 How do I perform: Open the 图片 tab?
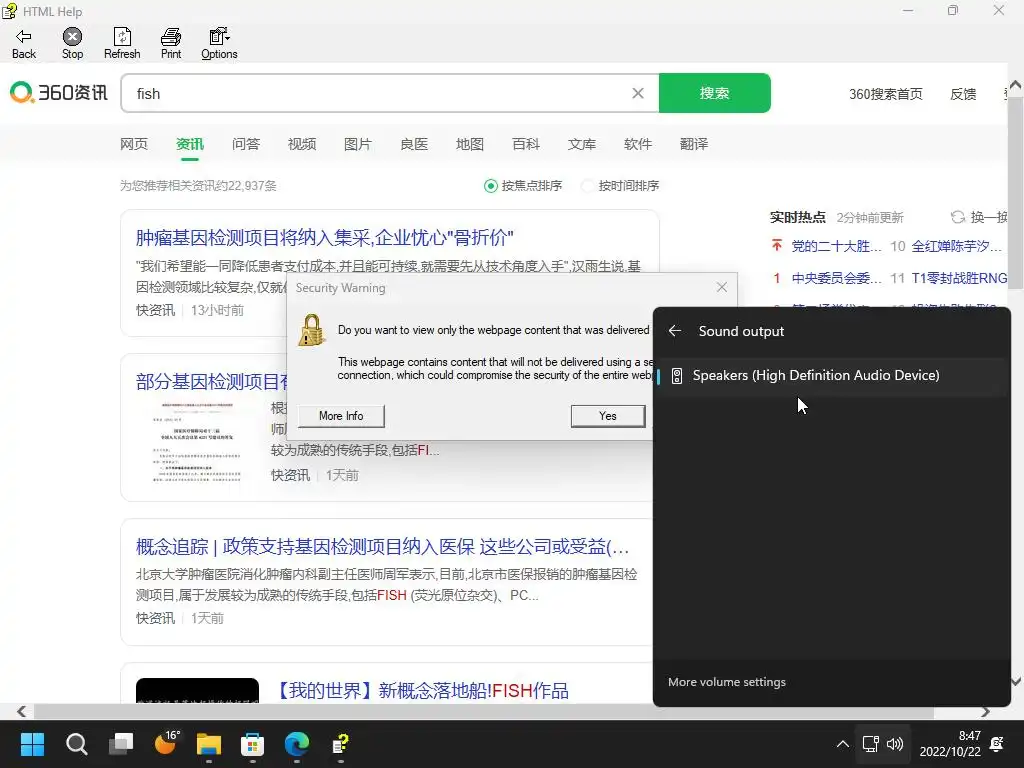tap(358, 144)
